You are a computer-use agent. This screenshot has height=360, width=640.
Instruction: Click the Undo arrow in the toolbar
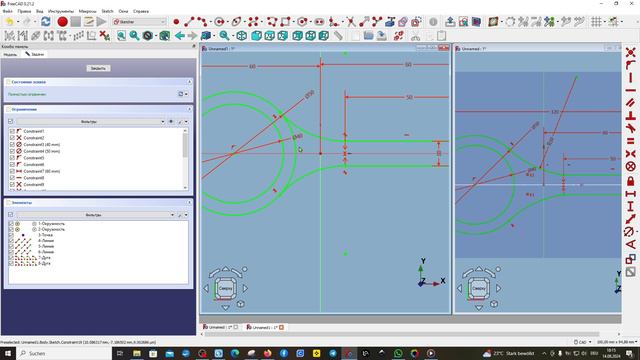[x=9, y=22]
